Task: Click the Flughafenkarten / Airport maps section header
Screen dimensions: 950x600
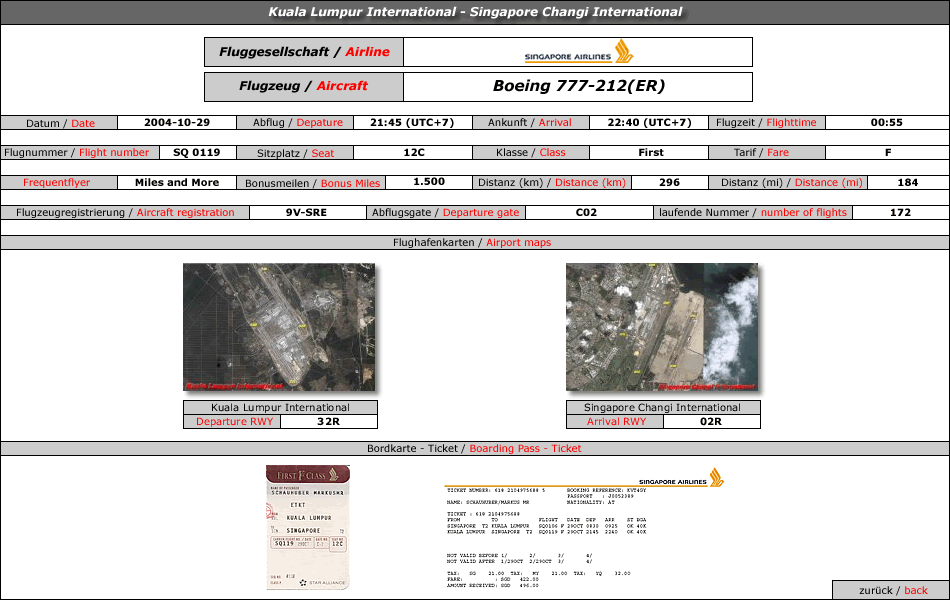Action: 475,242
